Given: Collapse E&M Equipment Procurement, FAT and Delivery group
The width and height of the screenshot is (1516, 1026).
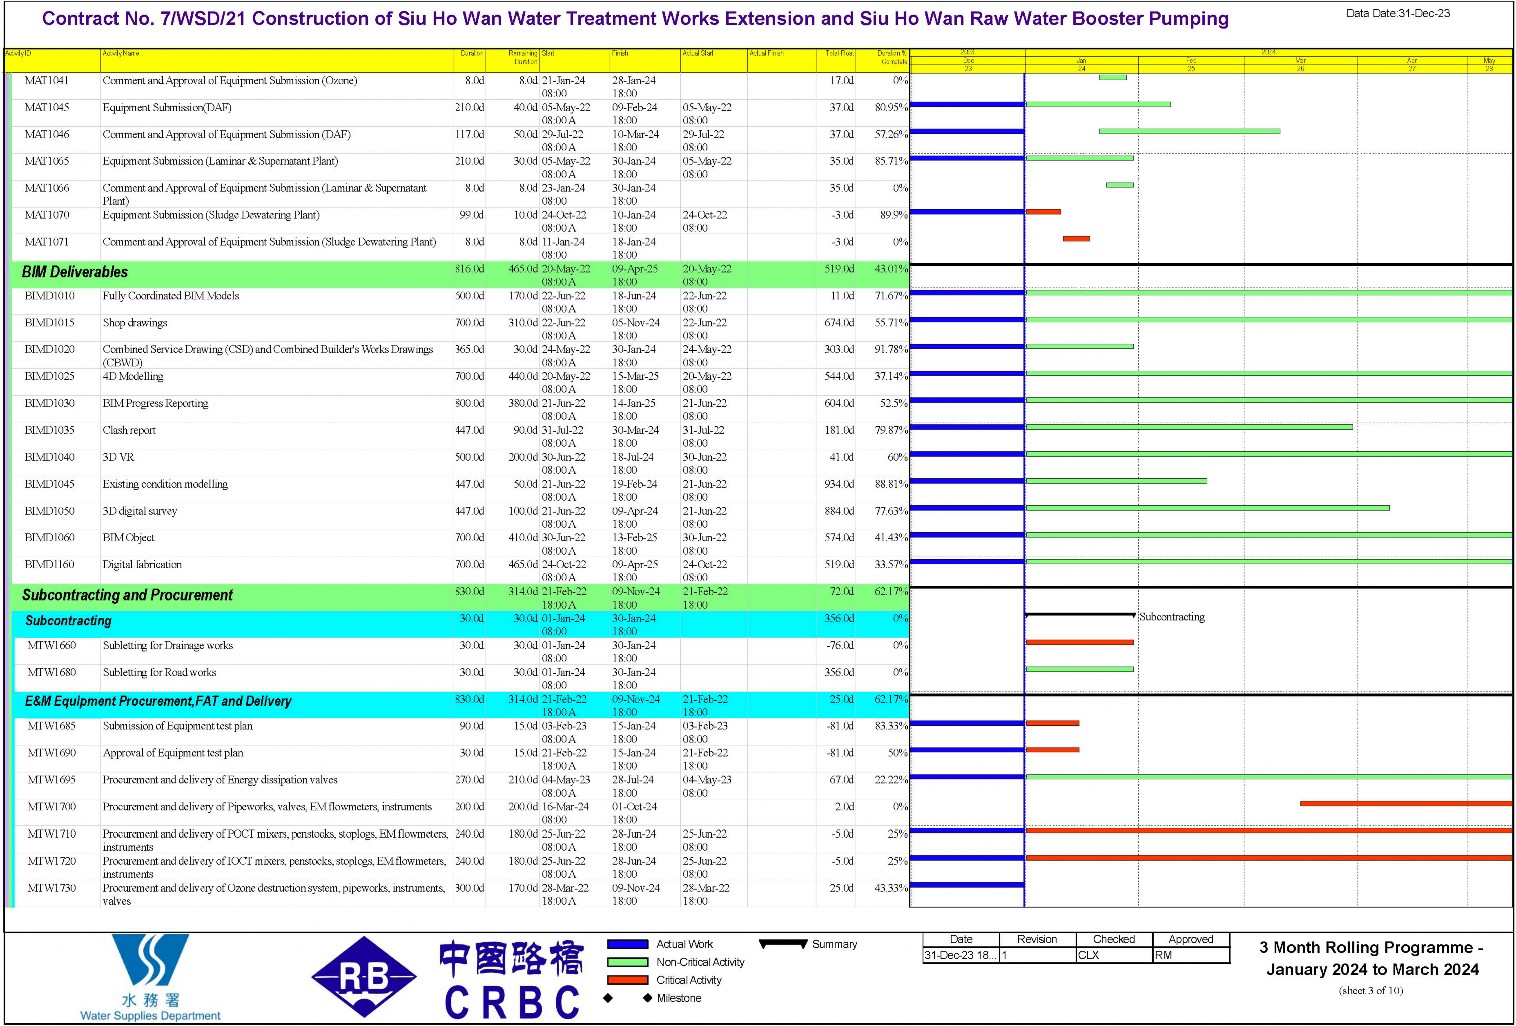Looking at the screenshot, I should pyautogui.click(x=460, y=705).
